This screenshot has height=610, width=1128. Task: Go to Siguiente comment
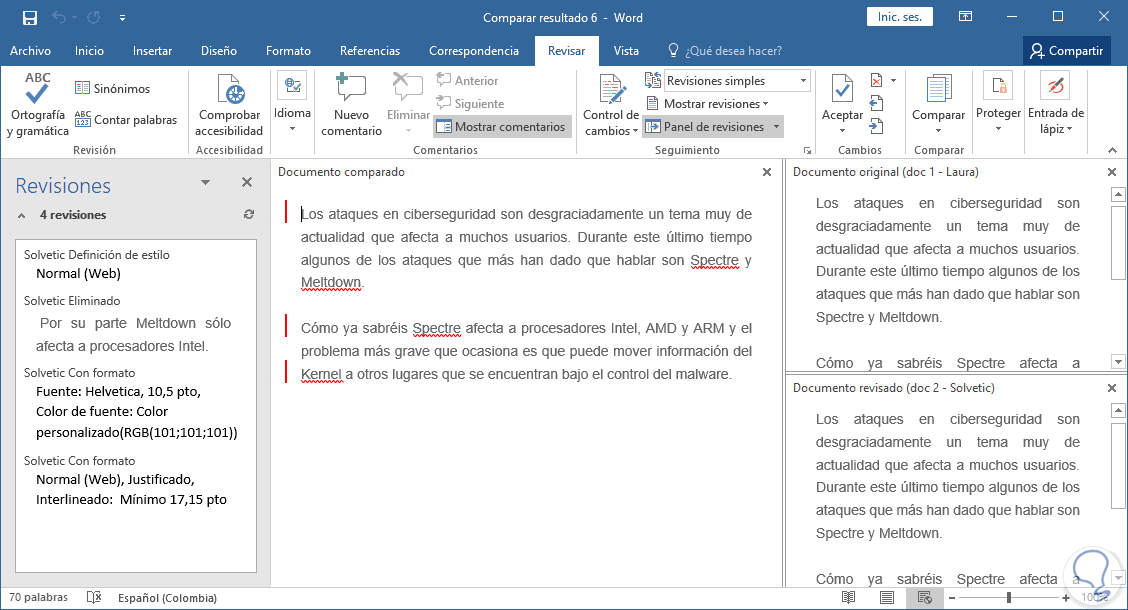(x=470, y=104)
